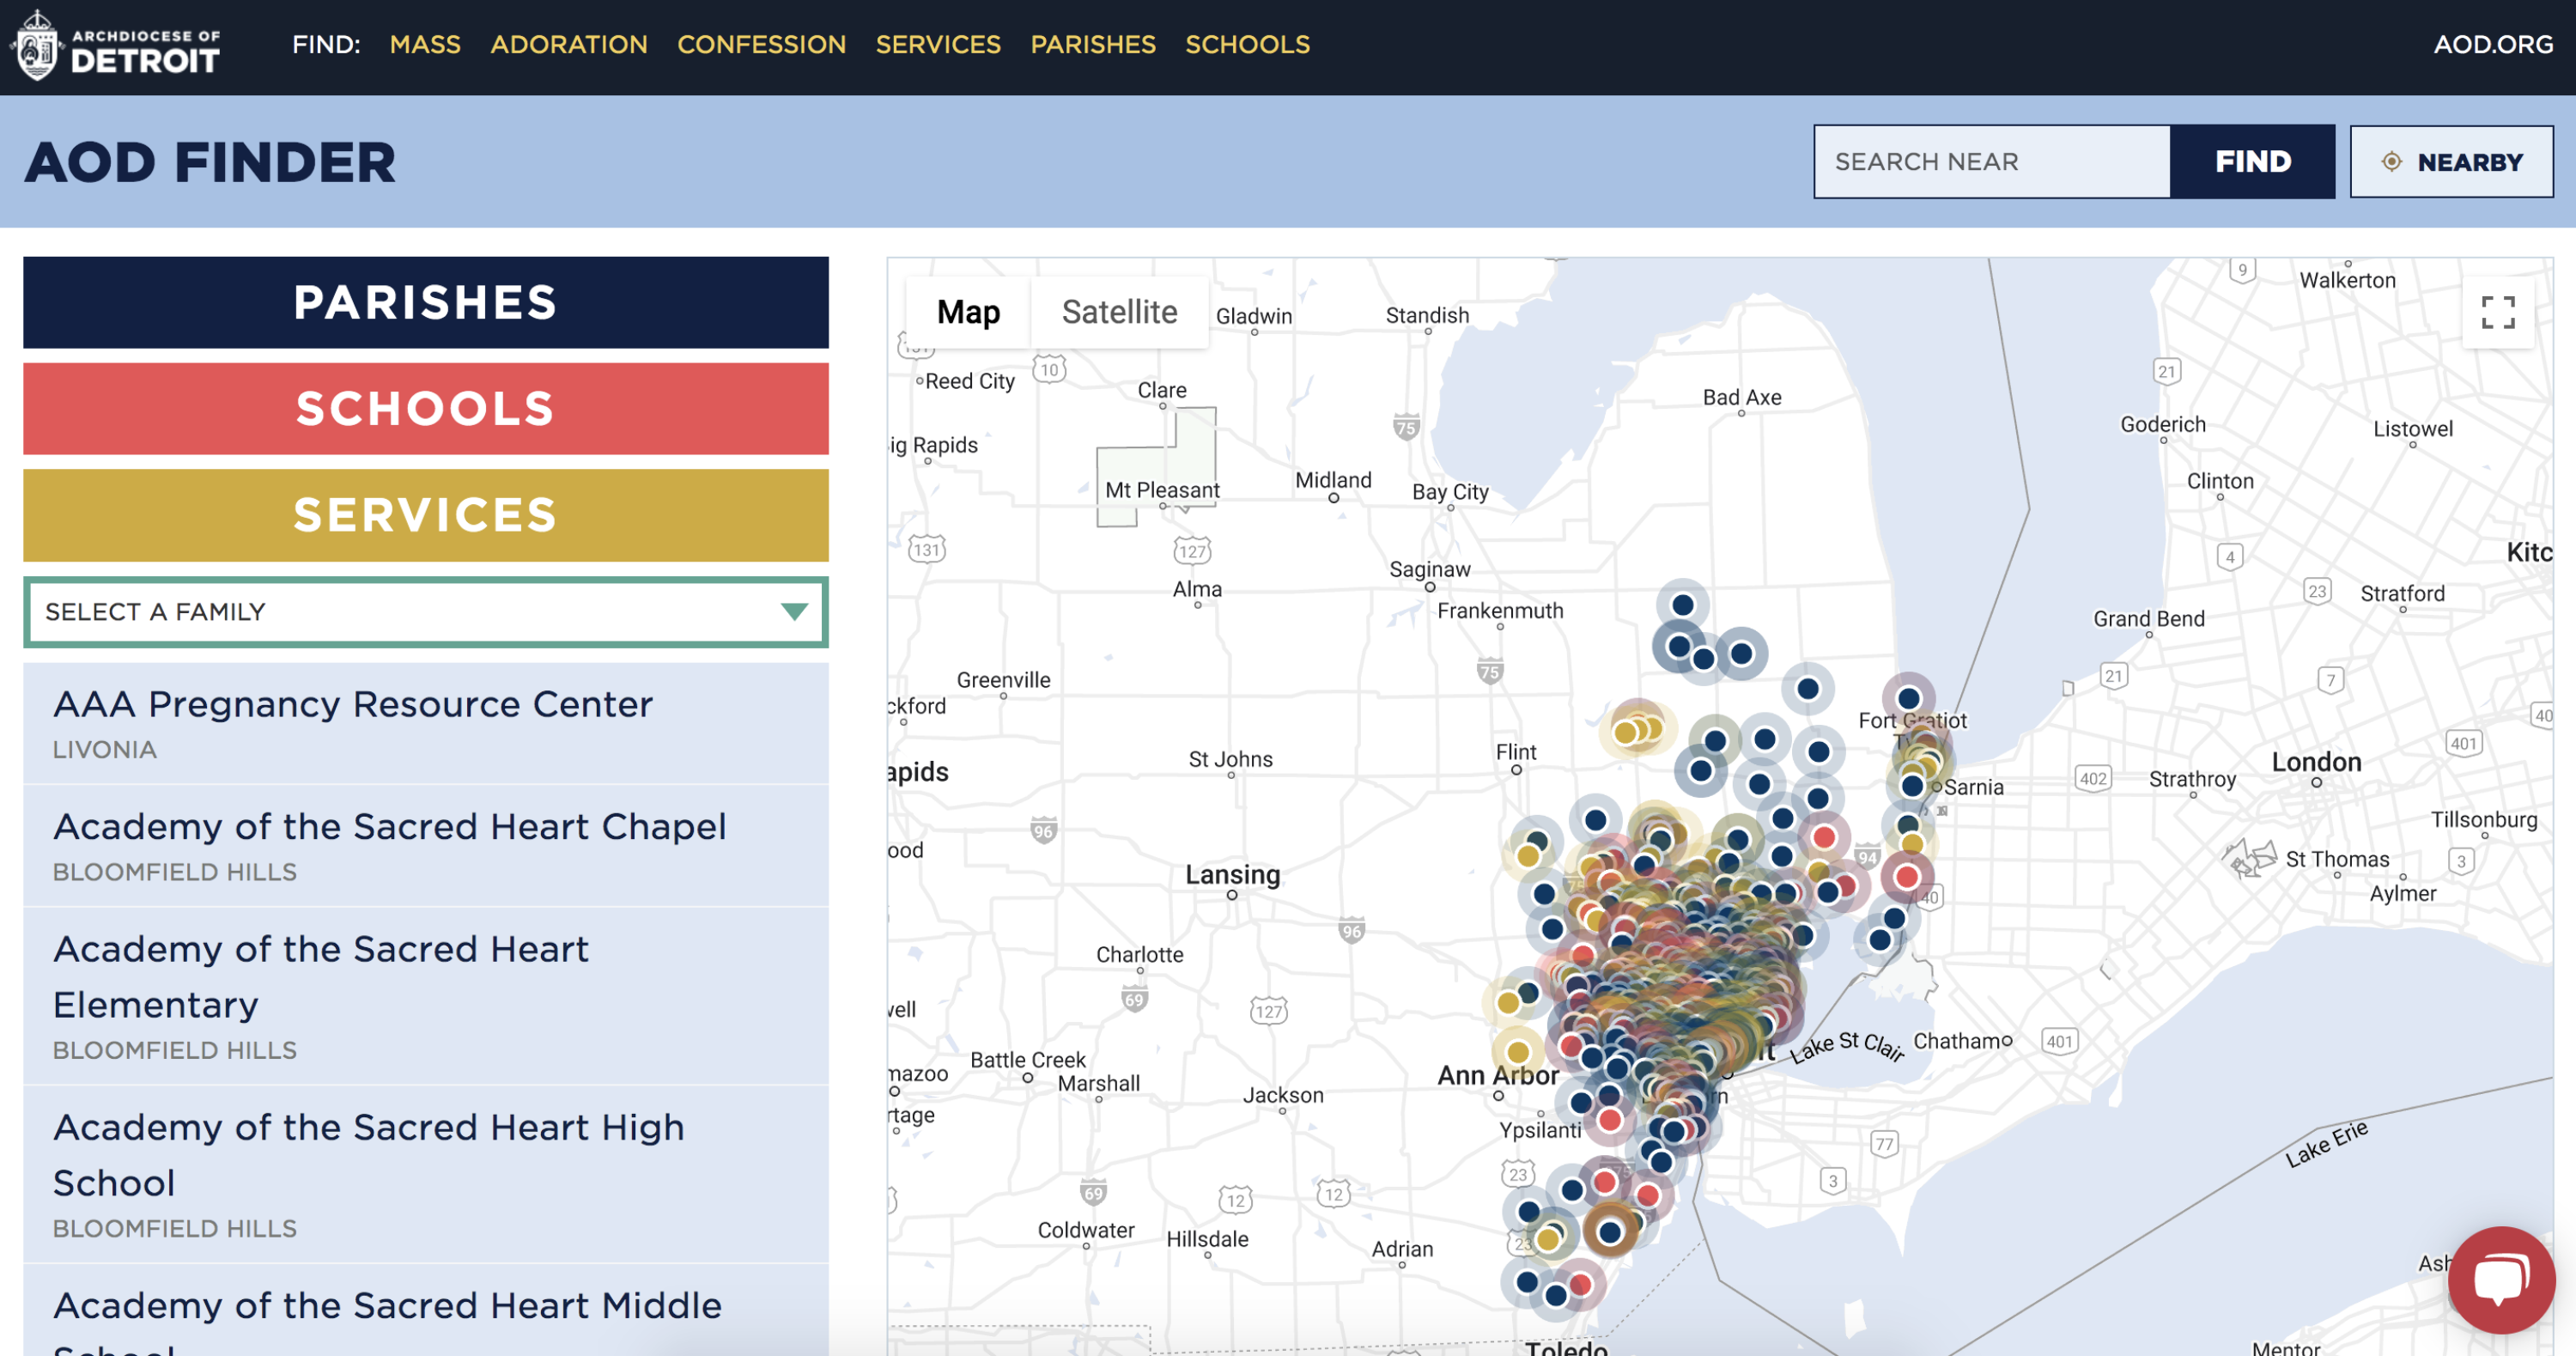Toggle the Parishes filter on
2576x1356 pixels.
pos(425,302)
